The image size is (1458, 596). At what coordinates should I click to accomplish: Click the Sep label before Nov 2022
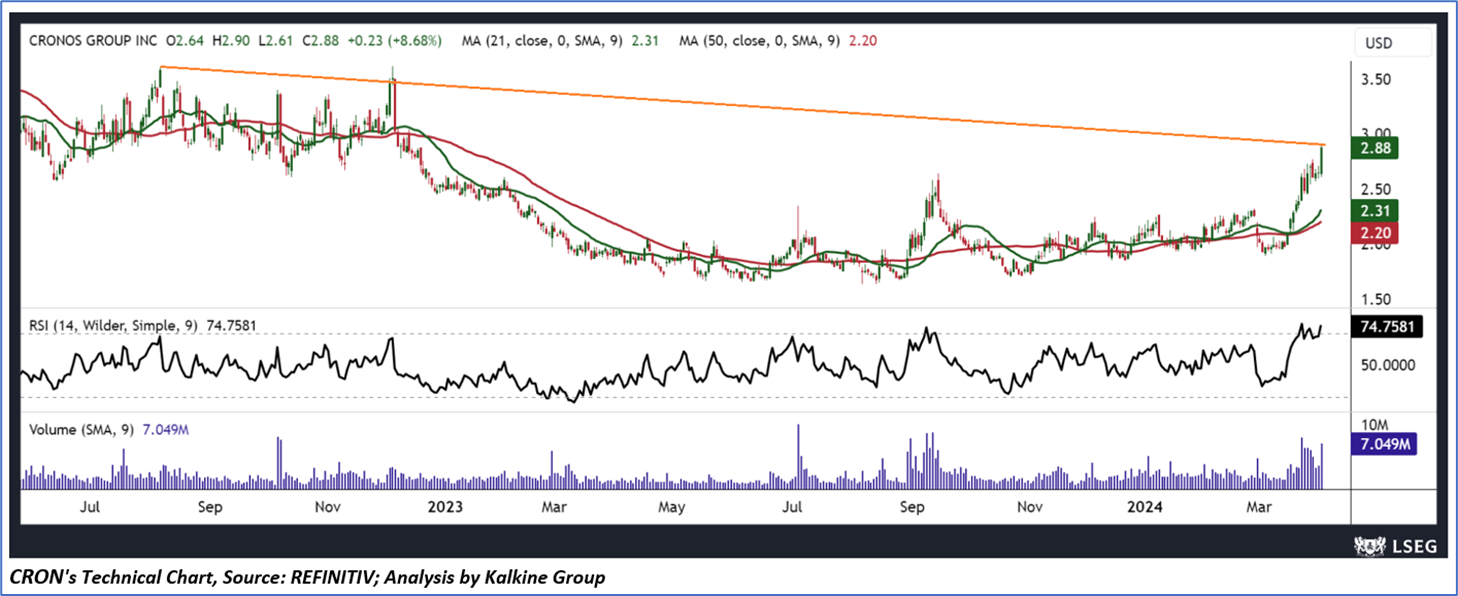pos(209,507)
